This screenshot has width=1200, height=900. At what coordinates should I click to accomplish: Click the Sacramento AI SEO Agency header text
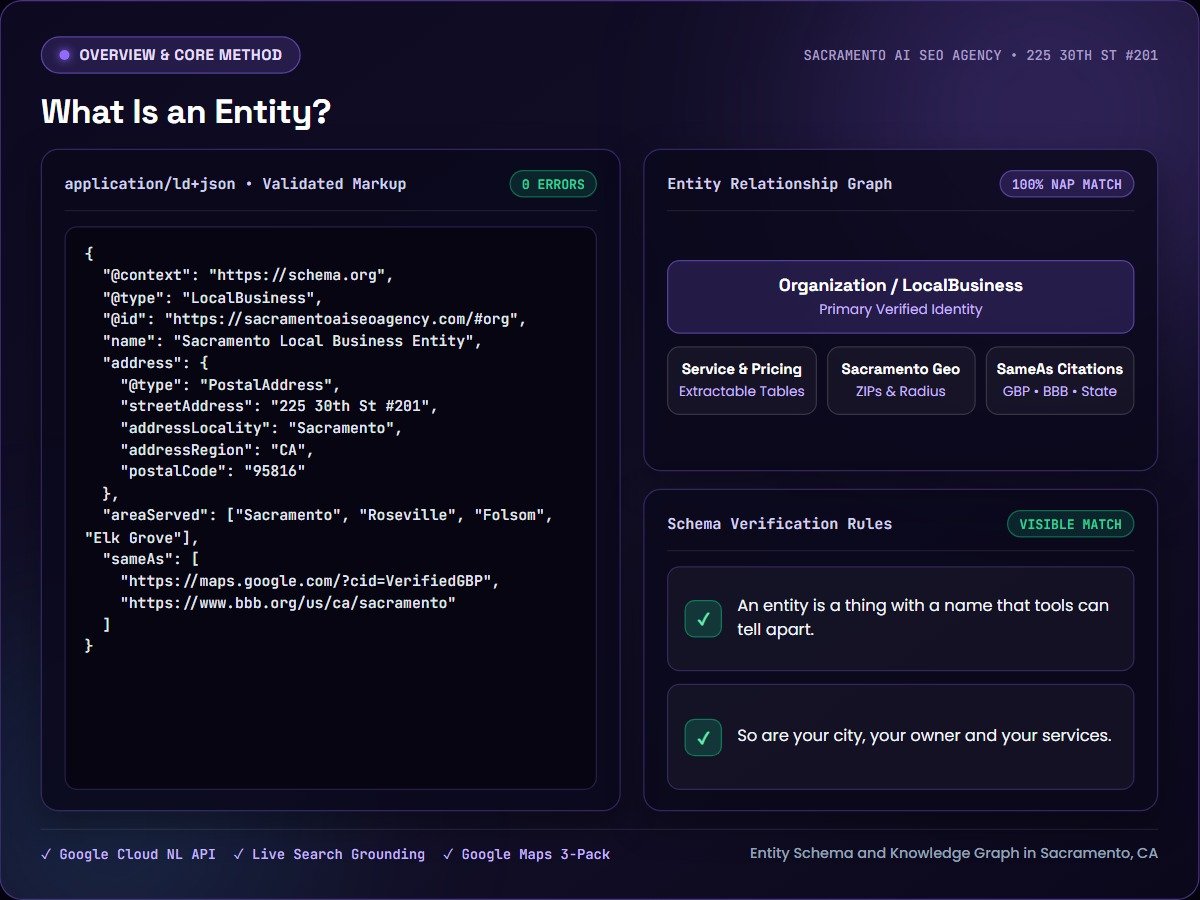coord(981,55)
